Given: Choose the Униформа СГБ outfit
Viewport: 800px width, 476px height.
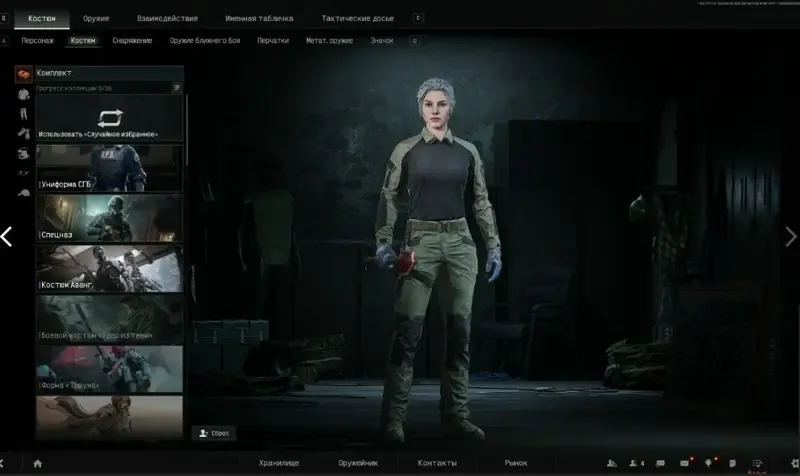Looking at the screenshot, I should click(x=109, y=168).
